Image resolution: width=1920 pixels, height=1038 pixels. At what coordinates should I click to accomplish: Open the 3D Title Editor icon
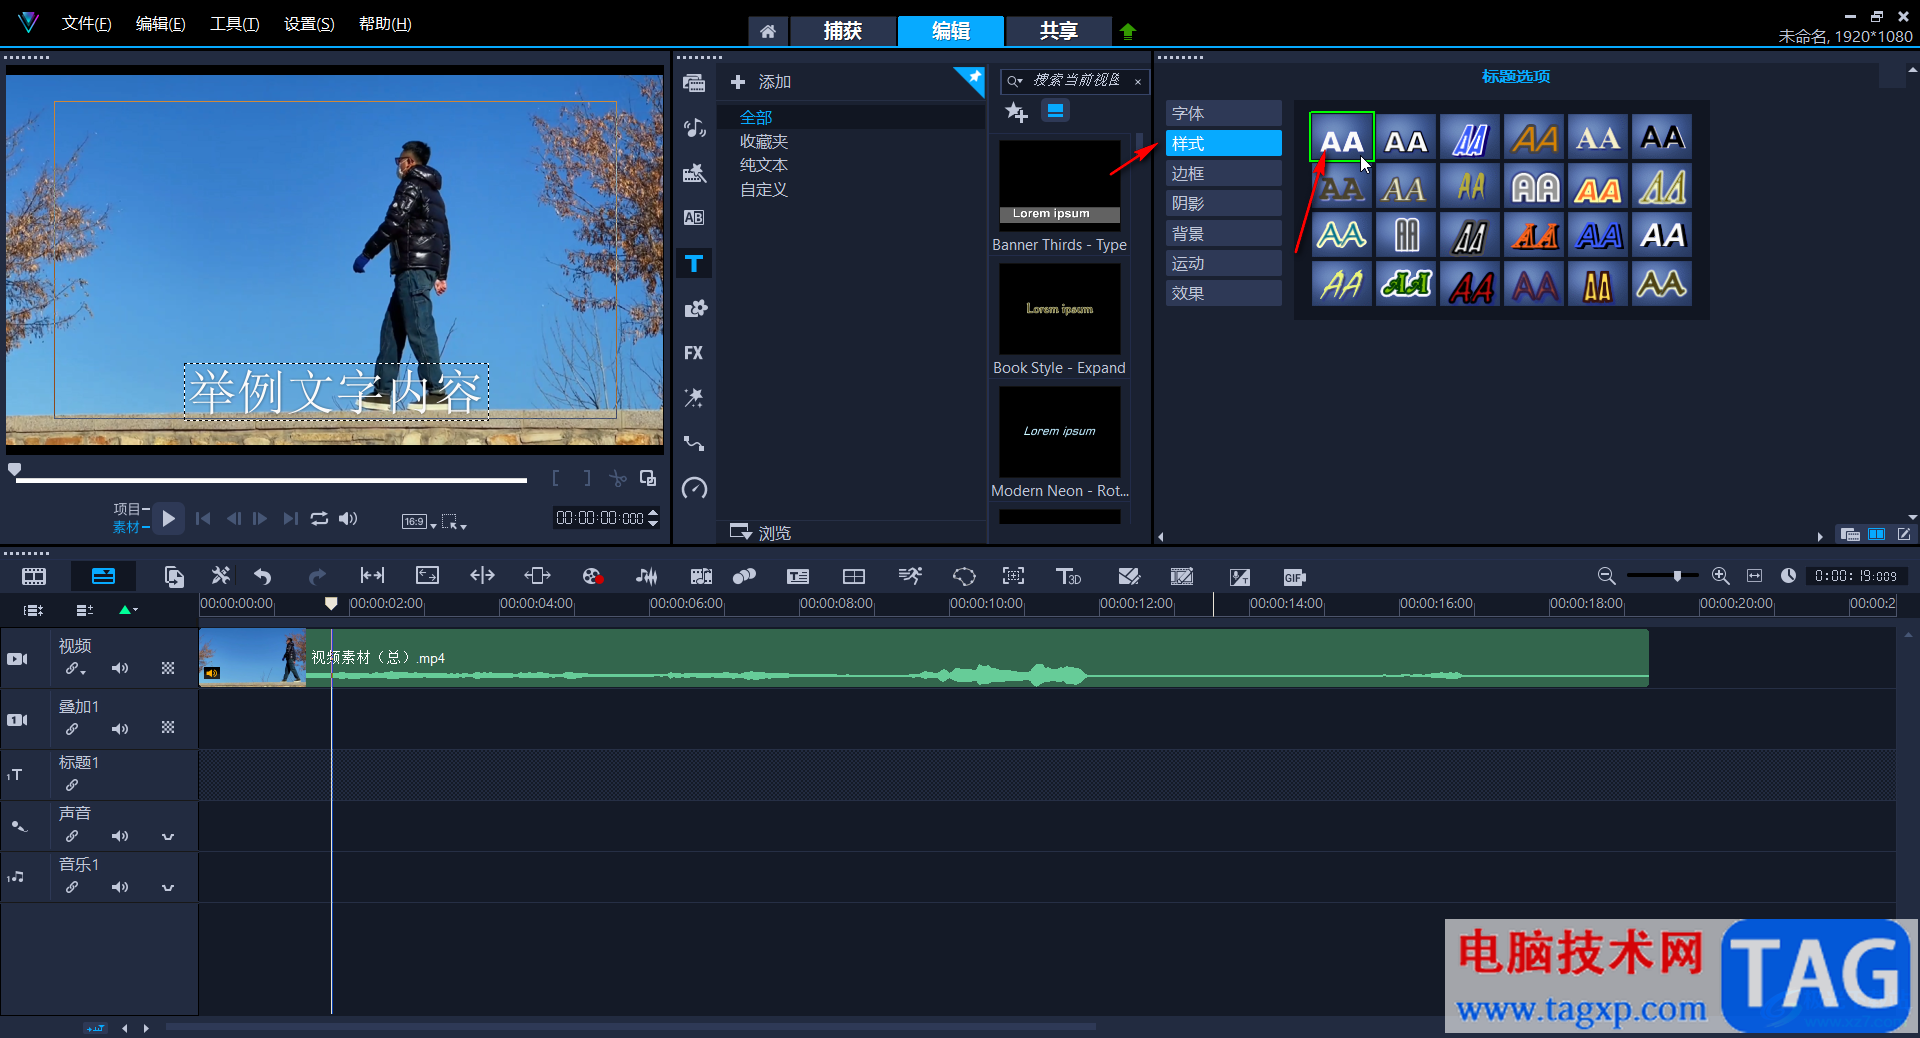pyautogui.click(x=1068, y=576)
